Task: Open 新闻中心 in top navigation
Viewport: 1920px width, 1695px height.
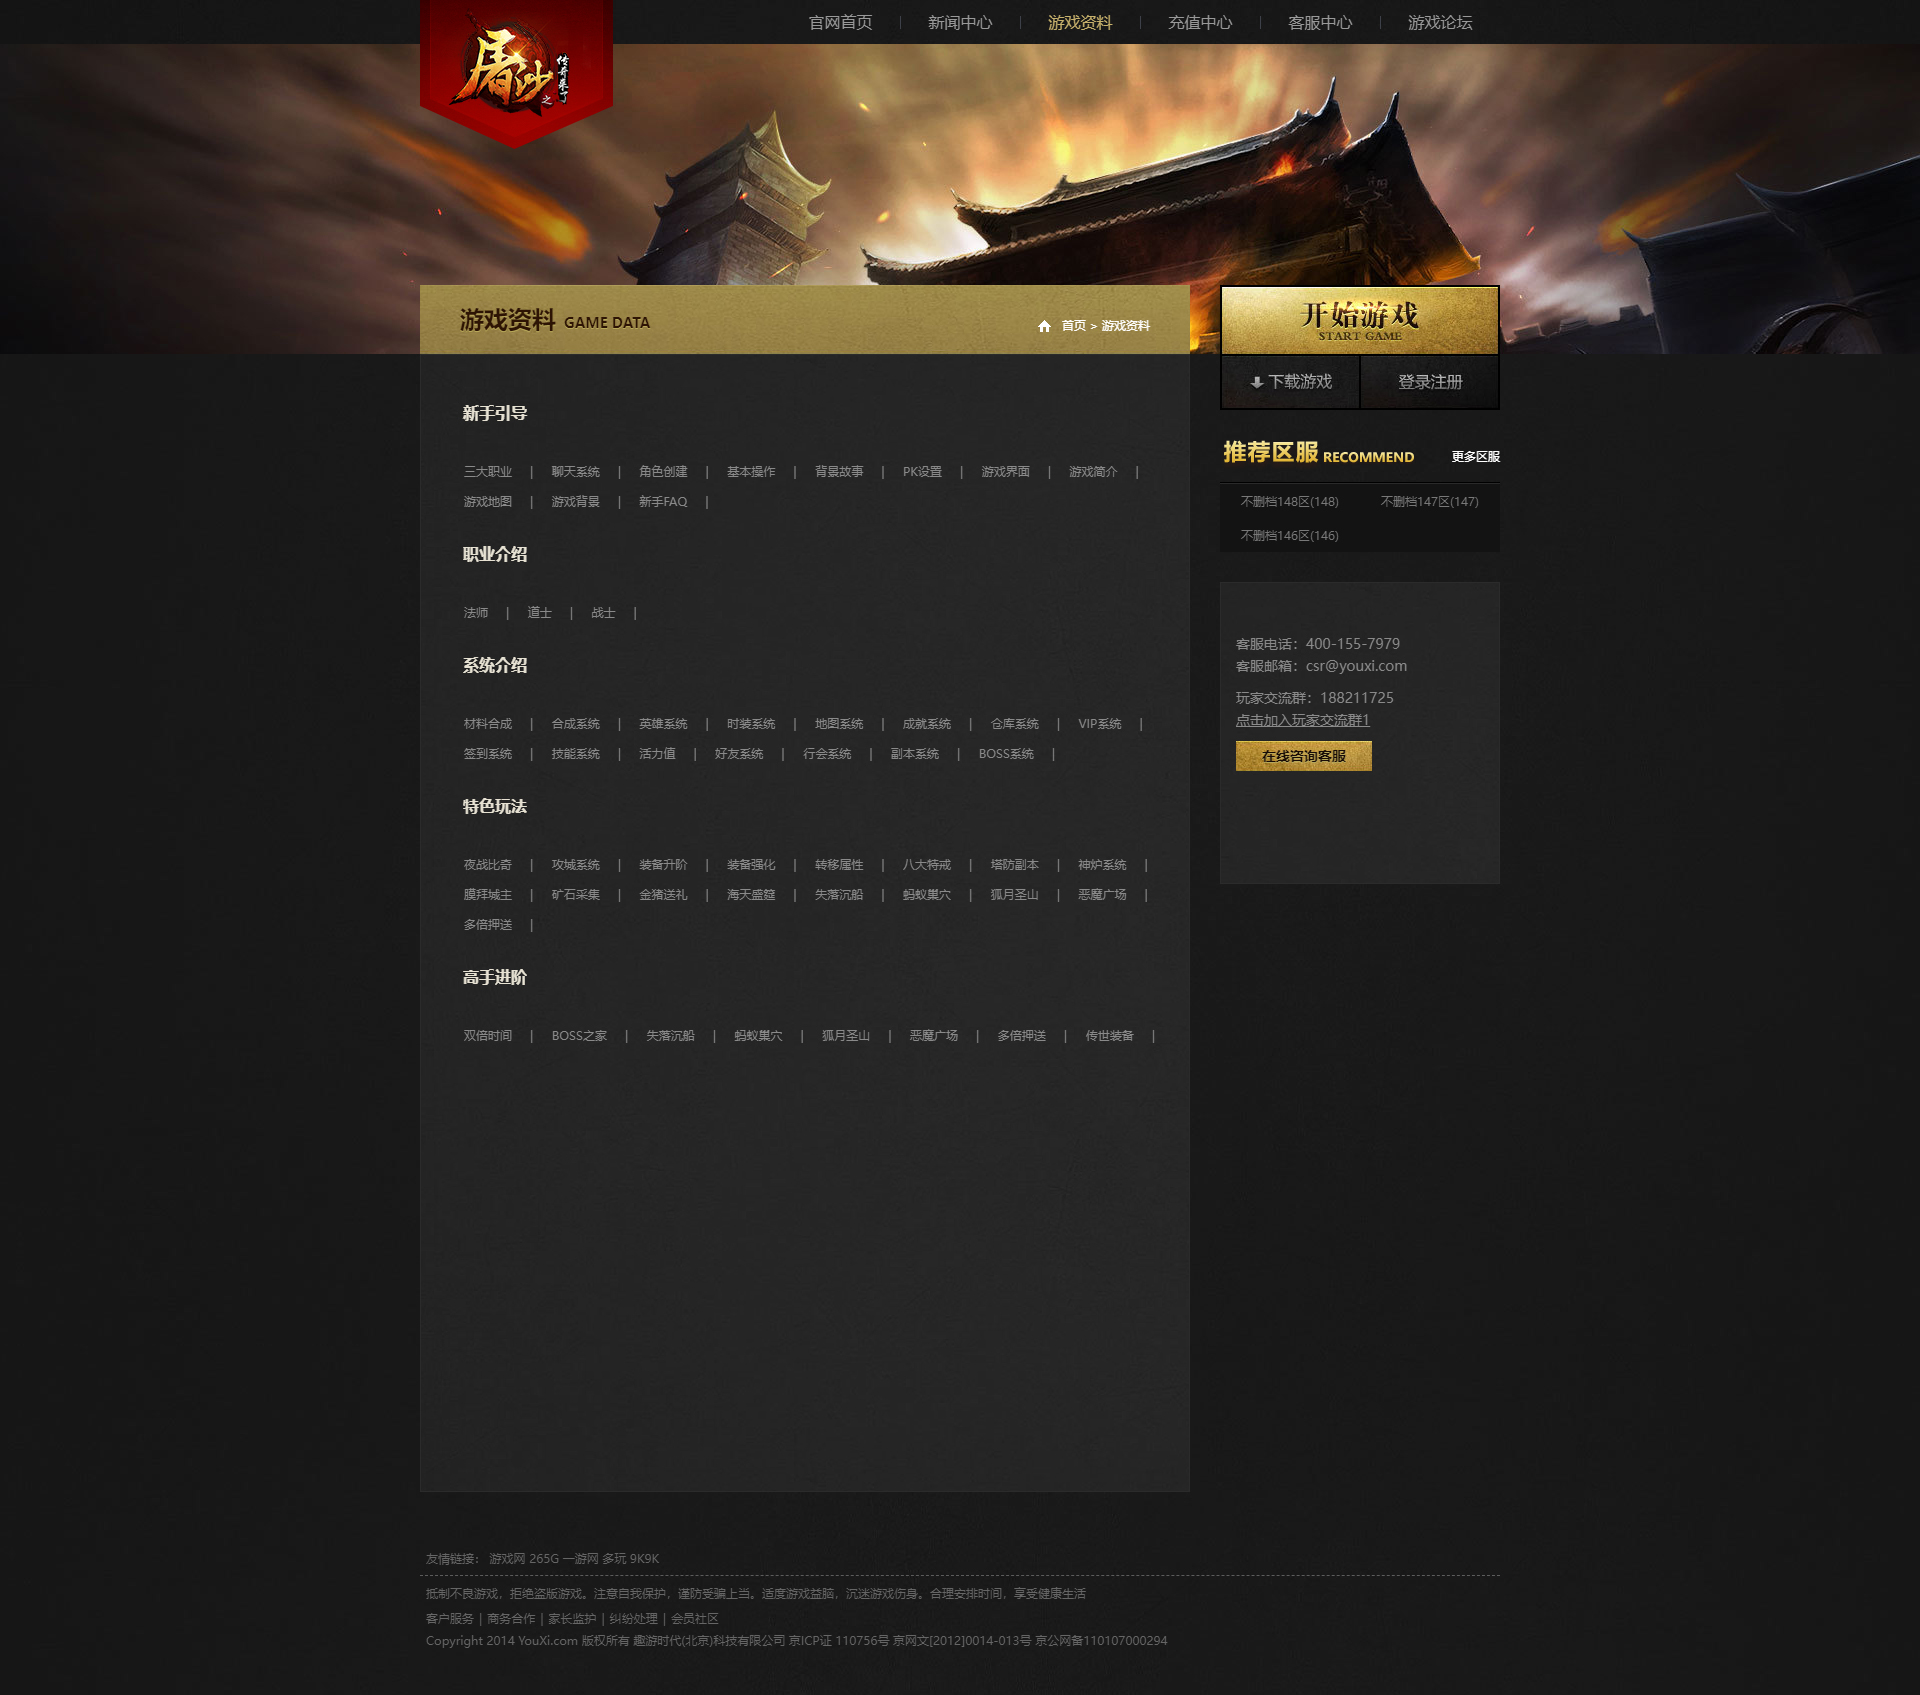Action: [x=959, y=22]
